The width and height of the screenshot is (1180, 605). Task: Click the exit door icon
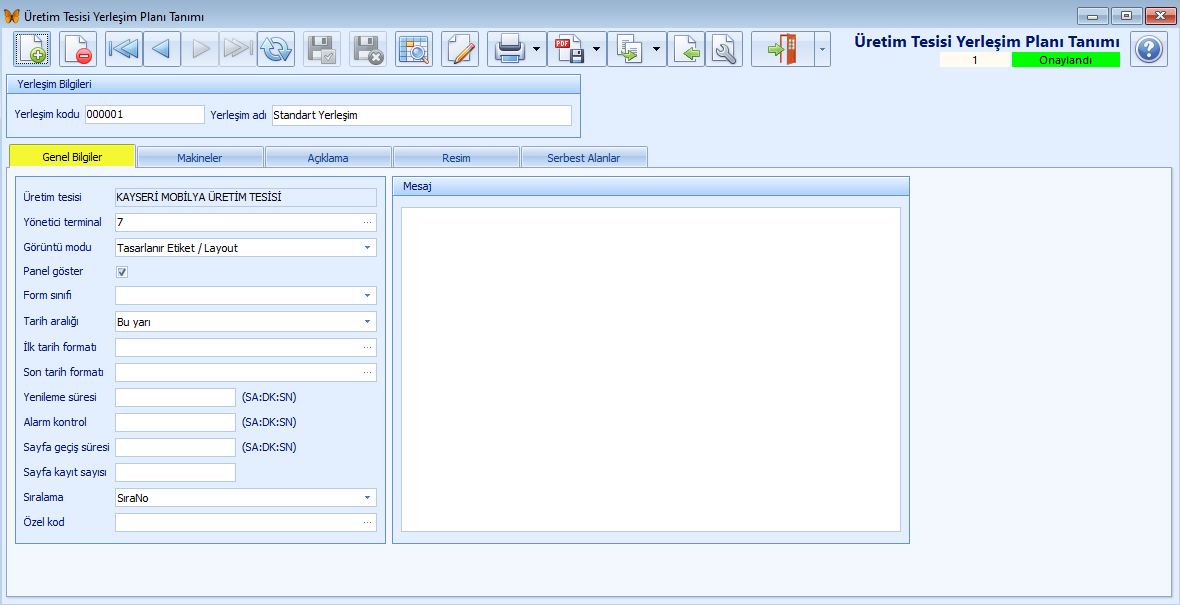(783, 50)
